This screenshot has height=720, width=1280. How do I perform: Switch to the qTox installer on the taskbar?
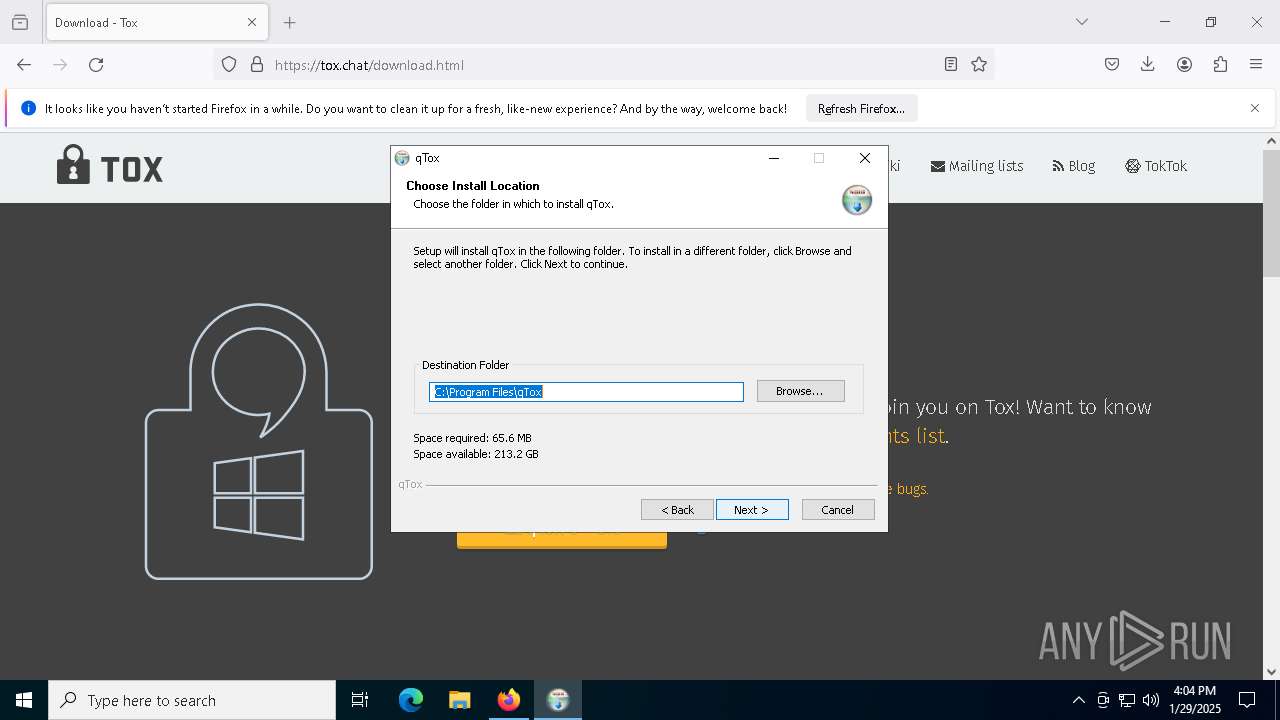557,700
